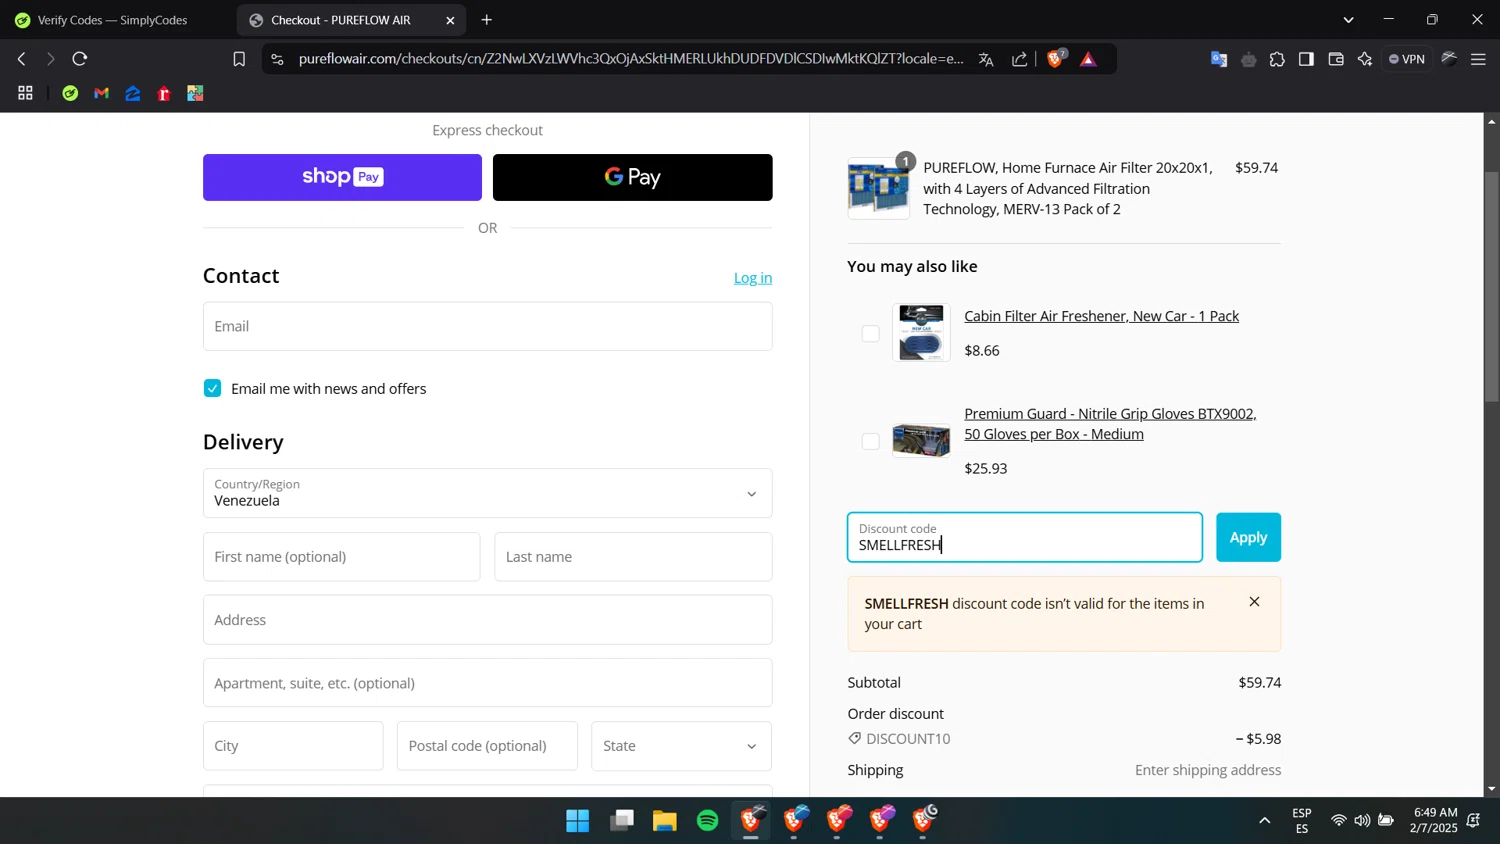Viewport: 1500px width, 844px height.
Task: Open the clock showing 6:49 AM
Action: pos(1434,821)
